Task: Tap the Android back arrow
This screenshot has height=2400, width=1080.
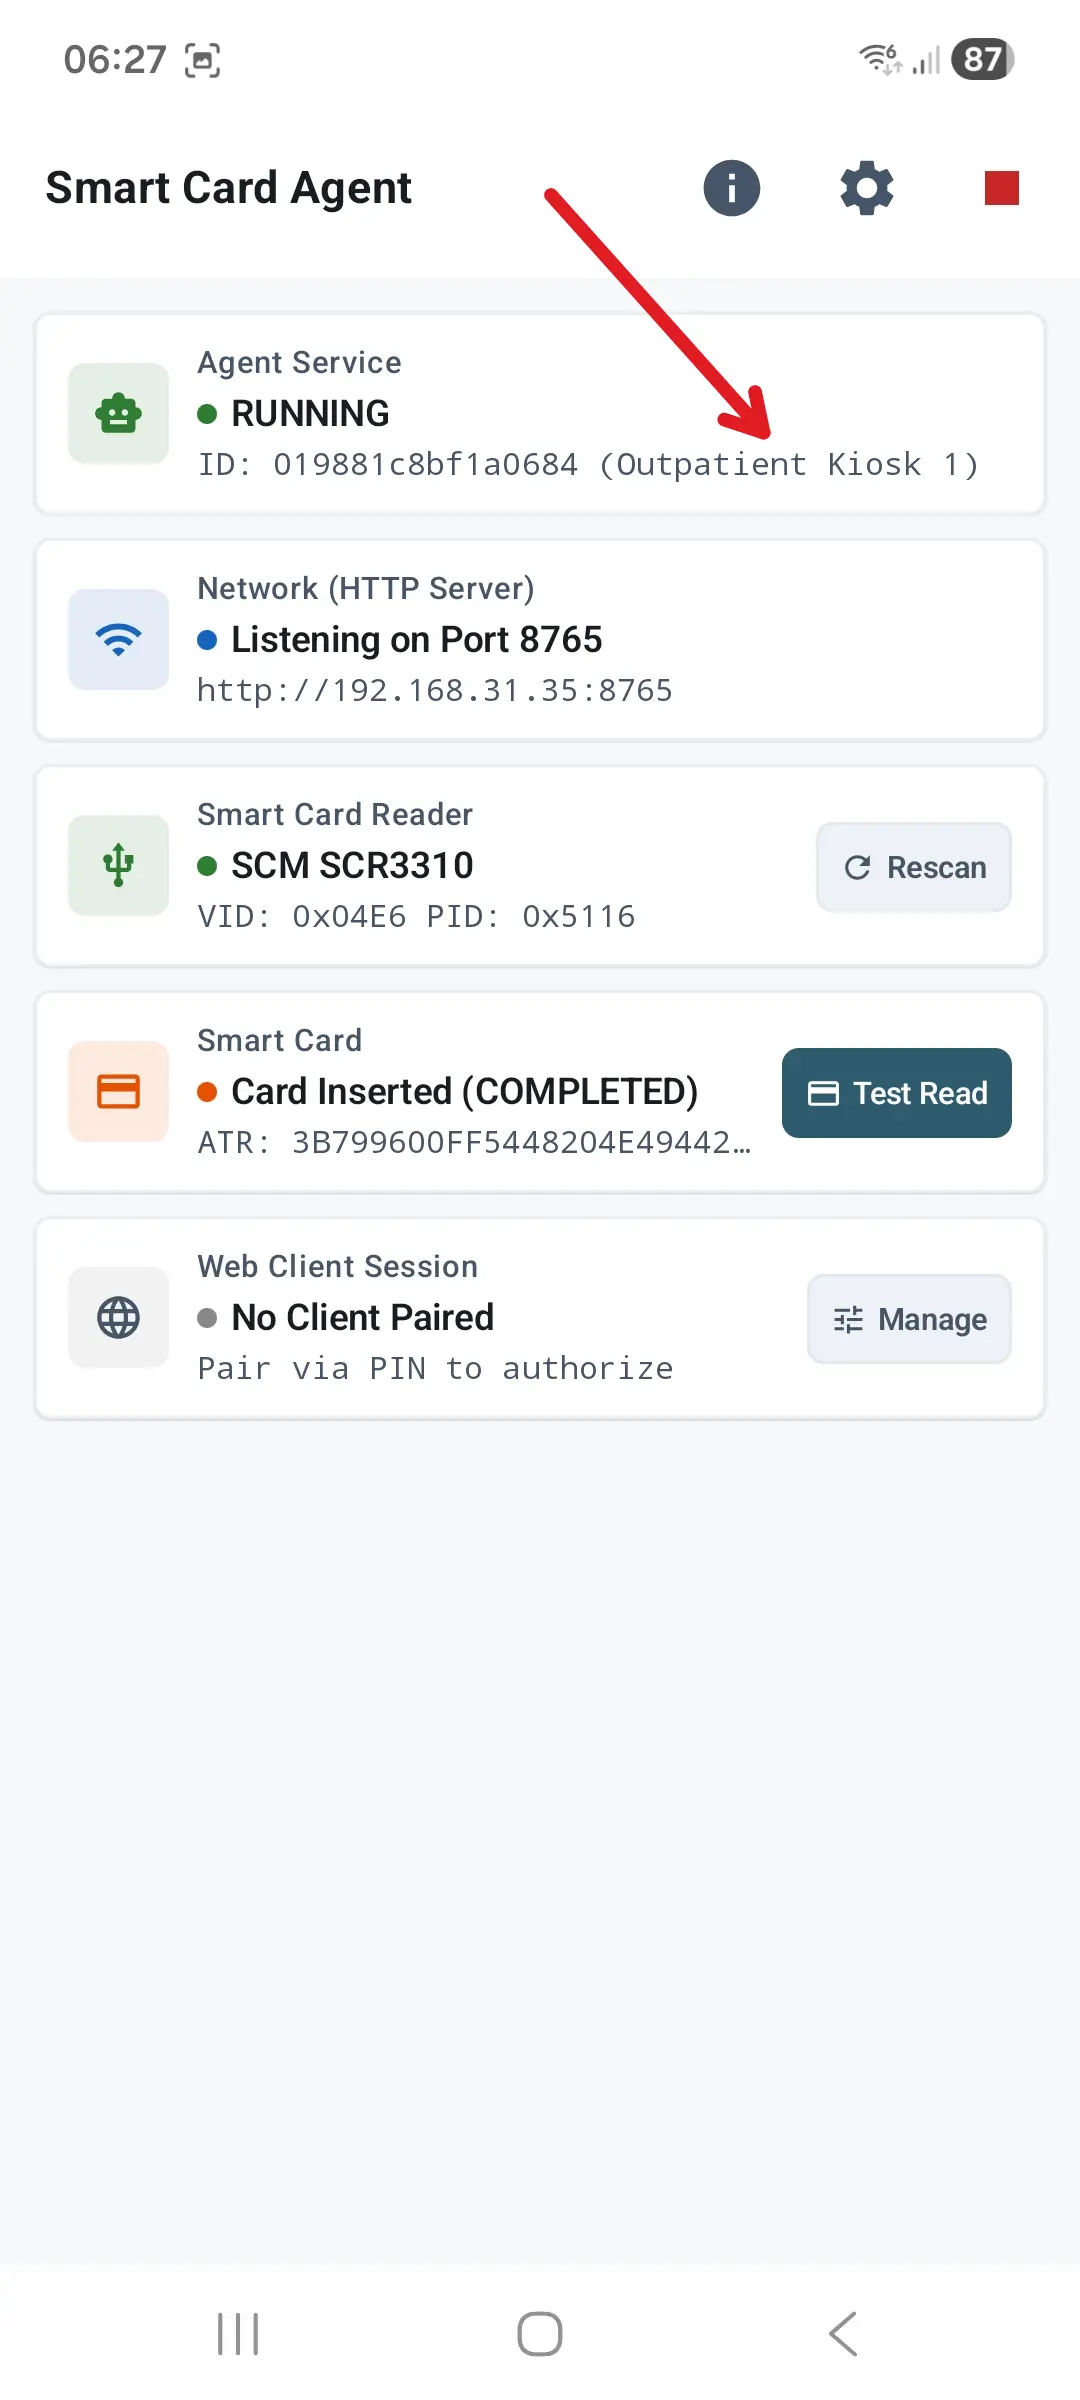Action: click(x=843, y=2334)
